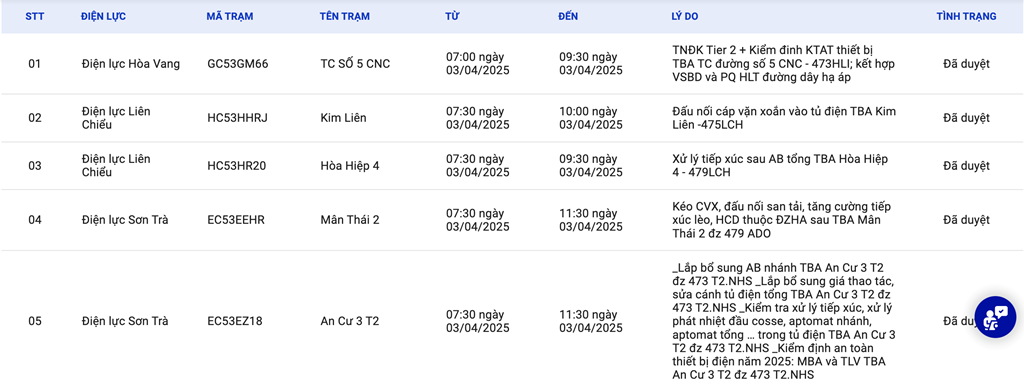Select station code HC53HR20
Image resolution: width=1024 pixels, height=389 pixels.
(236, 166)
